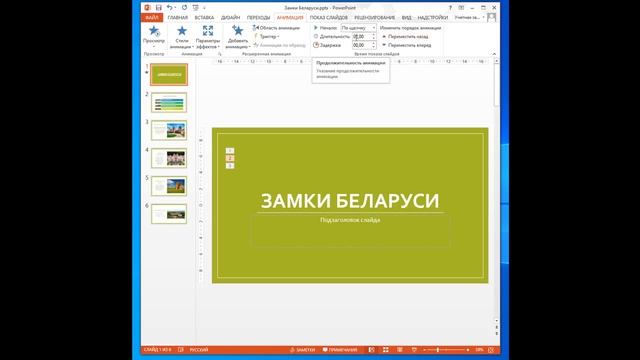Click Start From Beginning slideshow icon in title bar
Screen dimensions: 640x360
(x=196, y=8)
